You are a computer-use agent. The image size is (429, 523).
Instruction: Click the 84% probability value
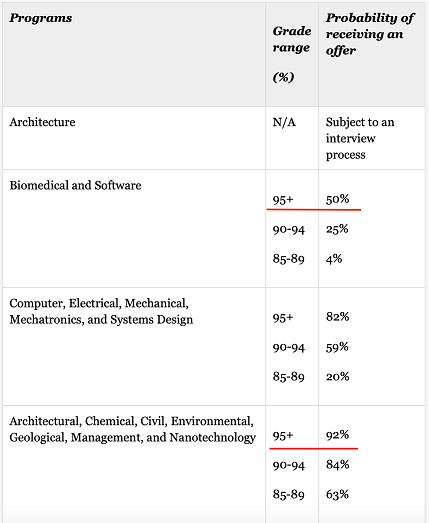337,464
